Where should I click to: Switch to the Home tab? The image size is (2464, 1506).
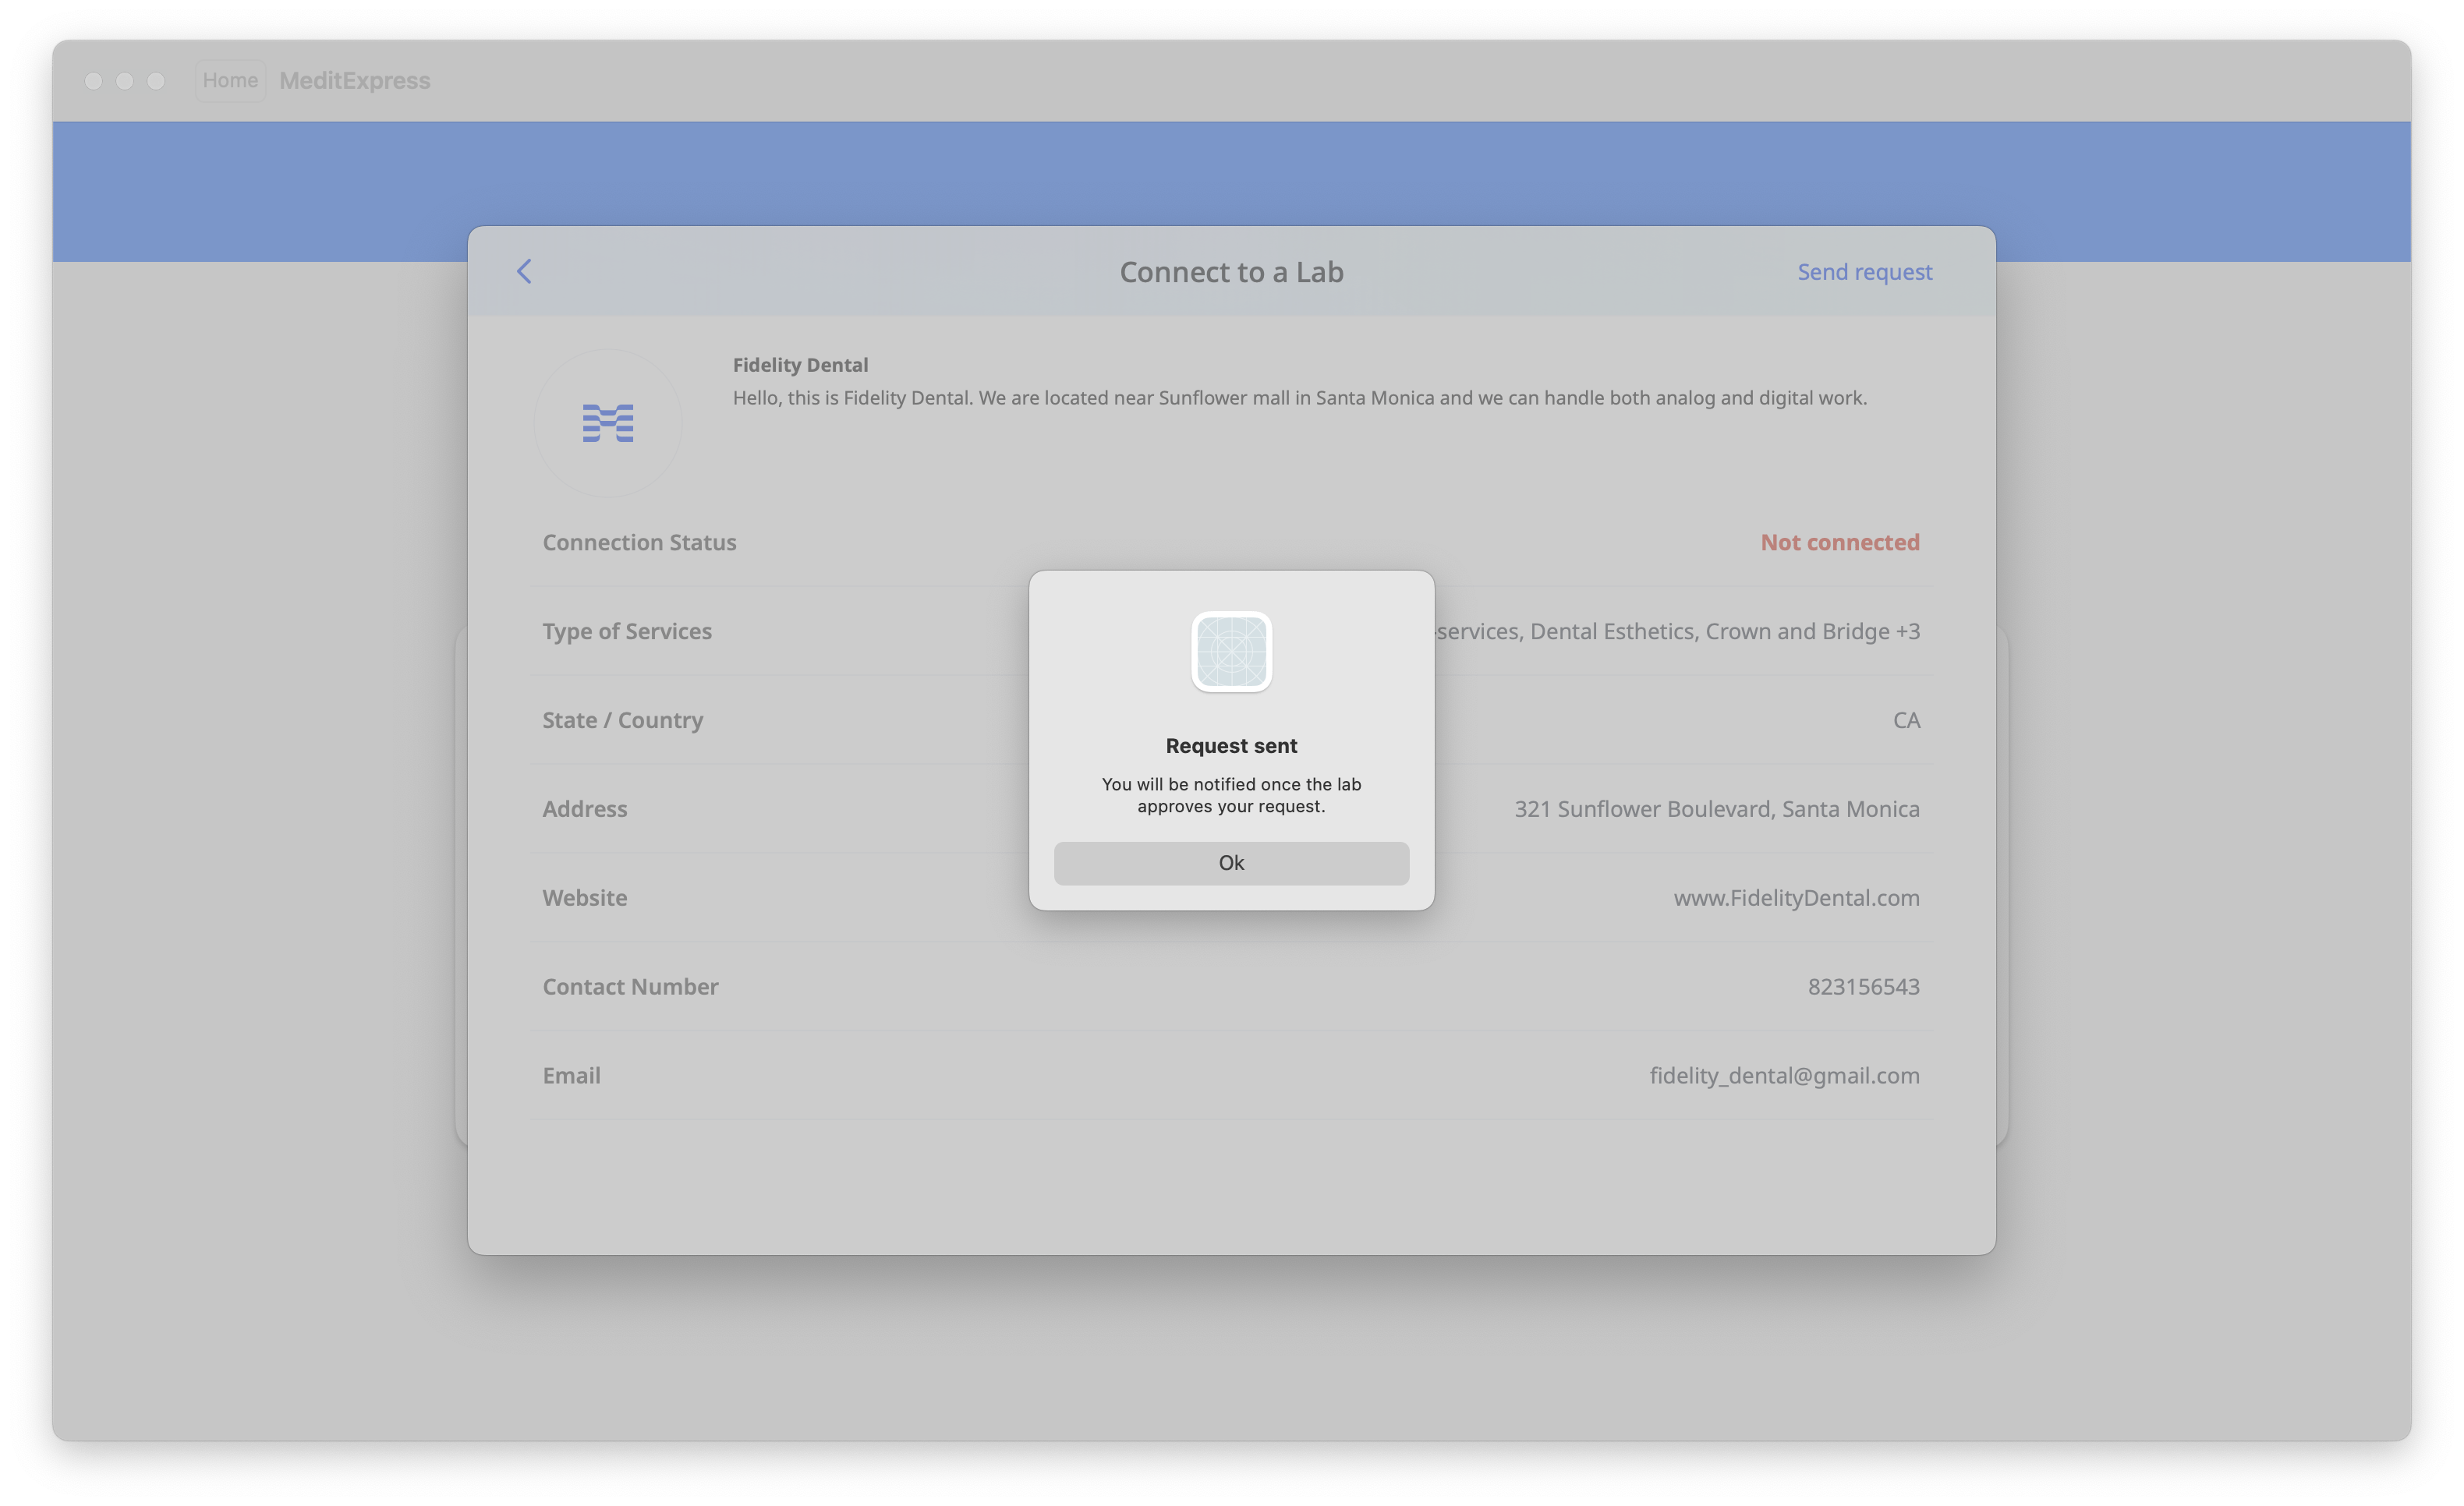click(x=230, y=80)
